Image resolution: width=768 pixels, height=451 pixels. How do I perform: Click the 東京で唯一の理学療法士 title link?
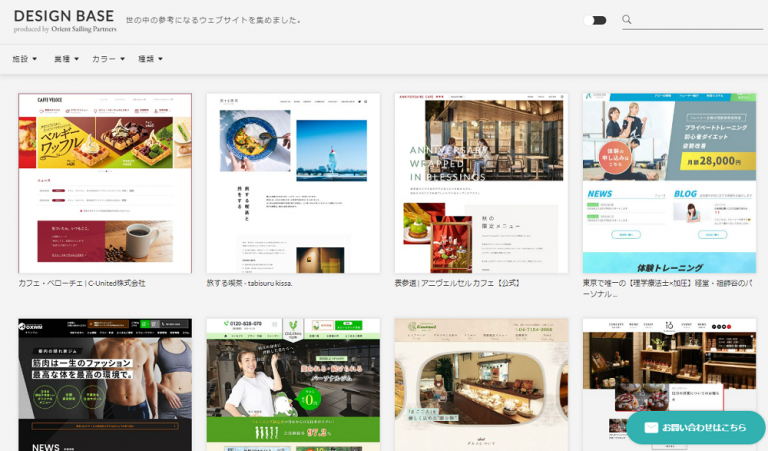[x=668, y=288]
